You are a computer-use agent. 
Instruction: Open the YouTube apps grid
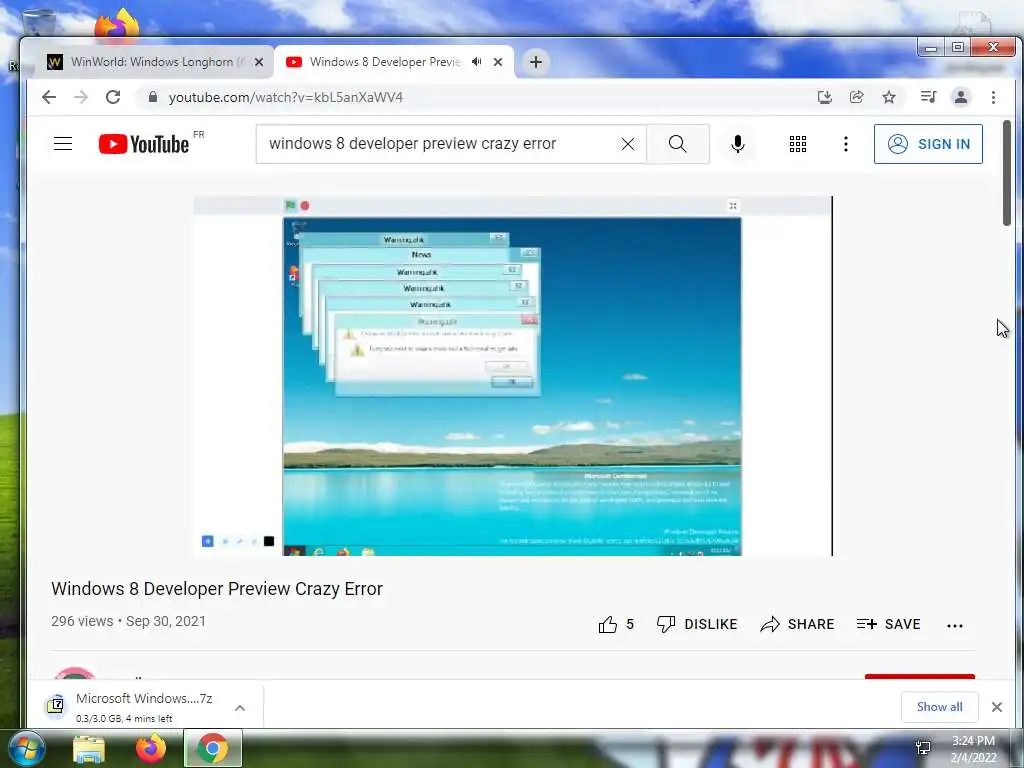(x=797, y=144)
